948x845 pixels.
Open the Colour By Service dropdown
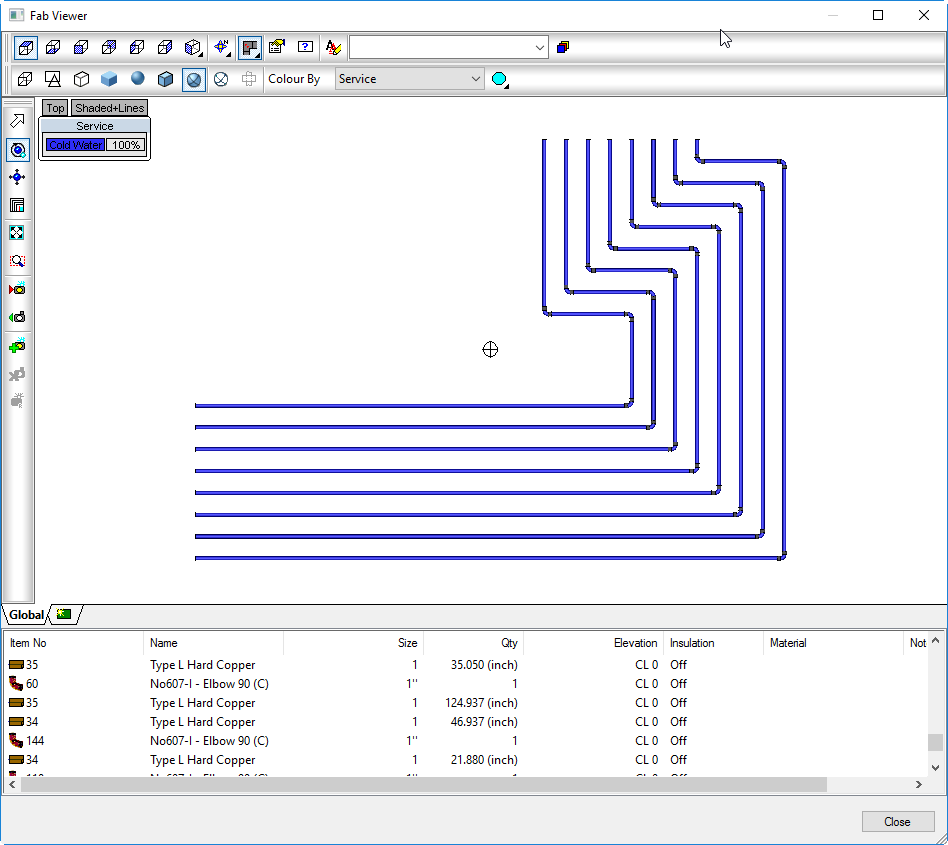(x=409, y=79)
